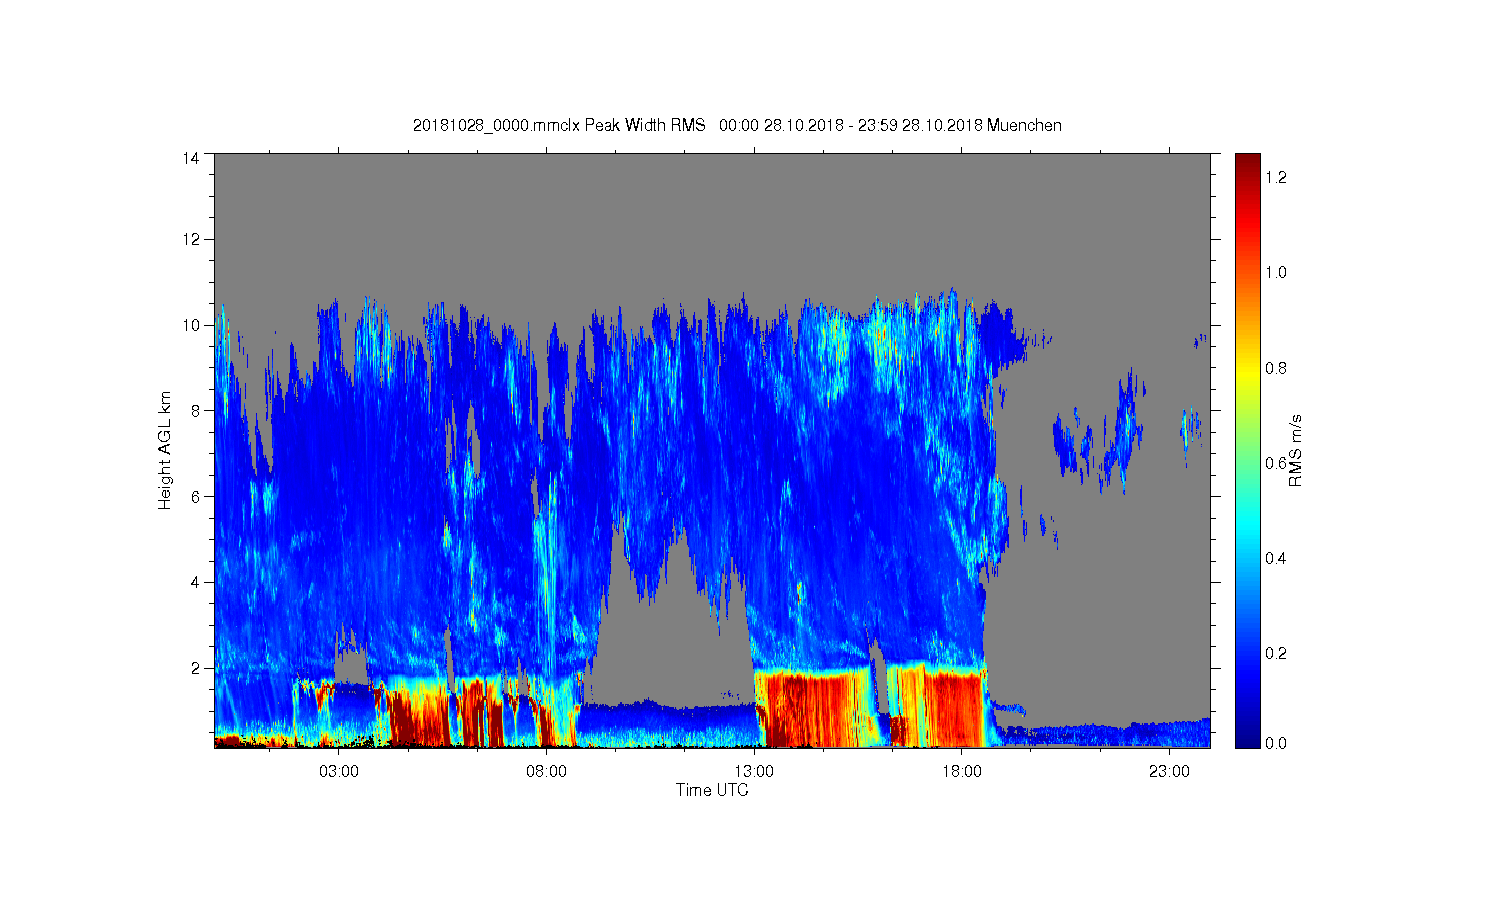
Task: Click the 03:00 time tick label
Action: (338, 772)
